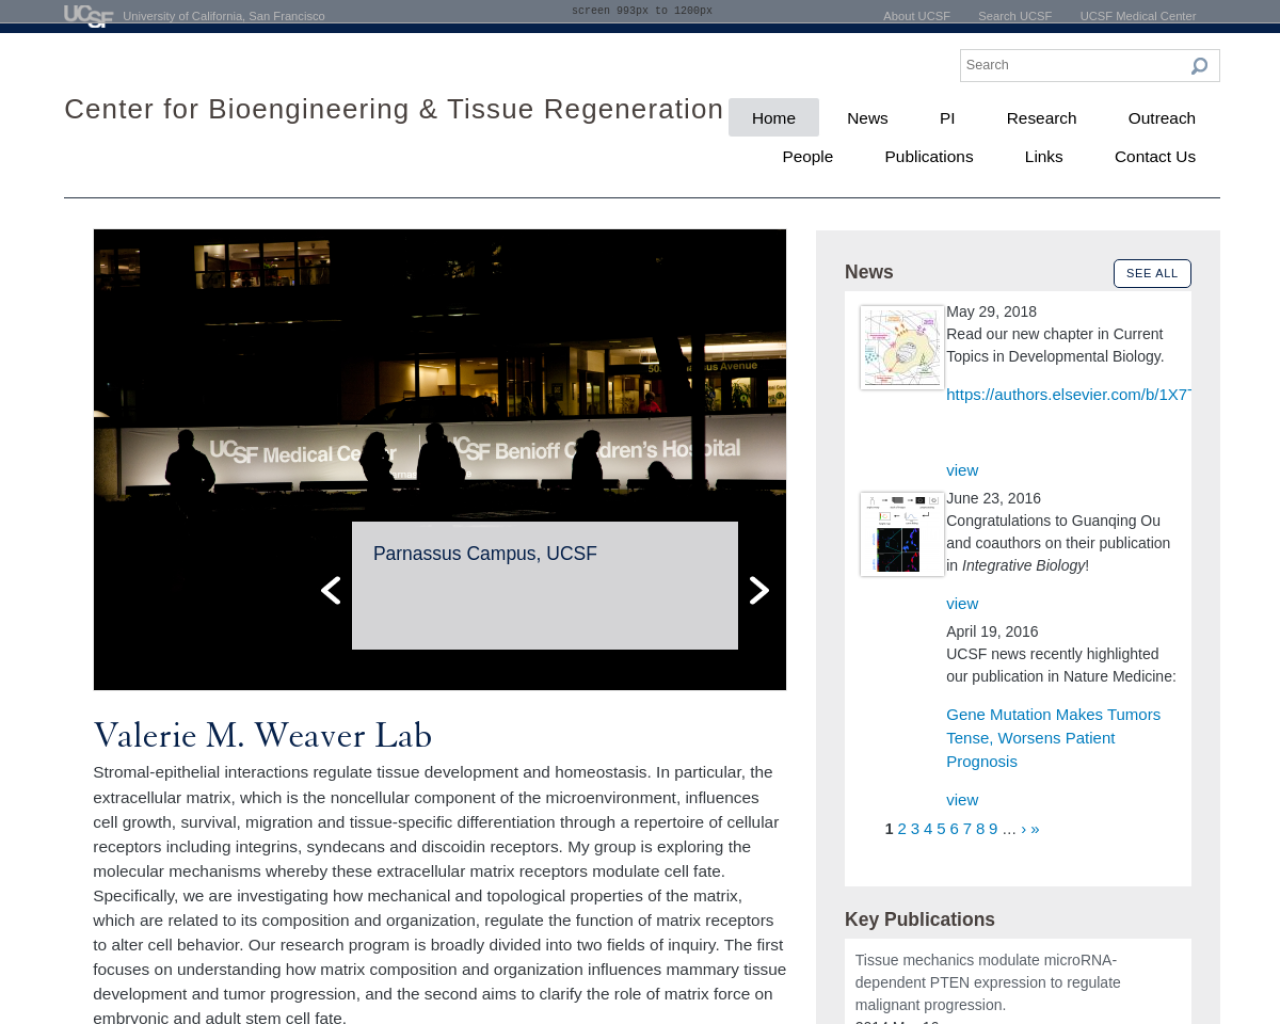Go to news page 8
This screenshot has width=1280, height=1024.
click(980, 829)
